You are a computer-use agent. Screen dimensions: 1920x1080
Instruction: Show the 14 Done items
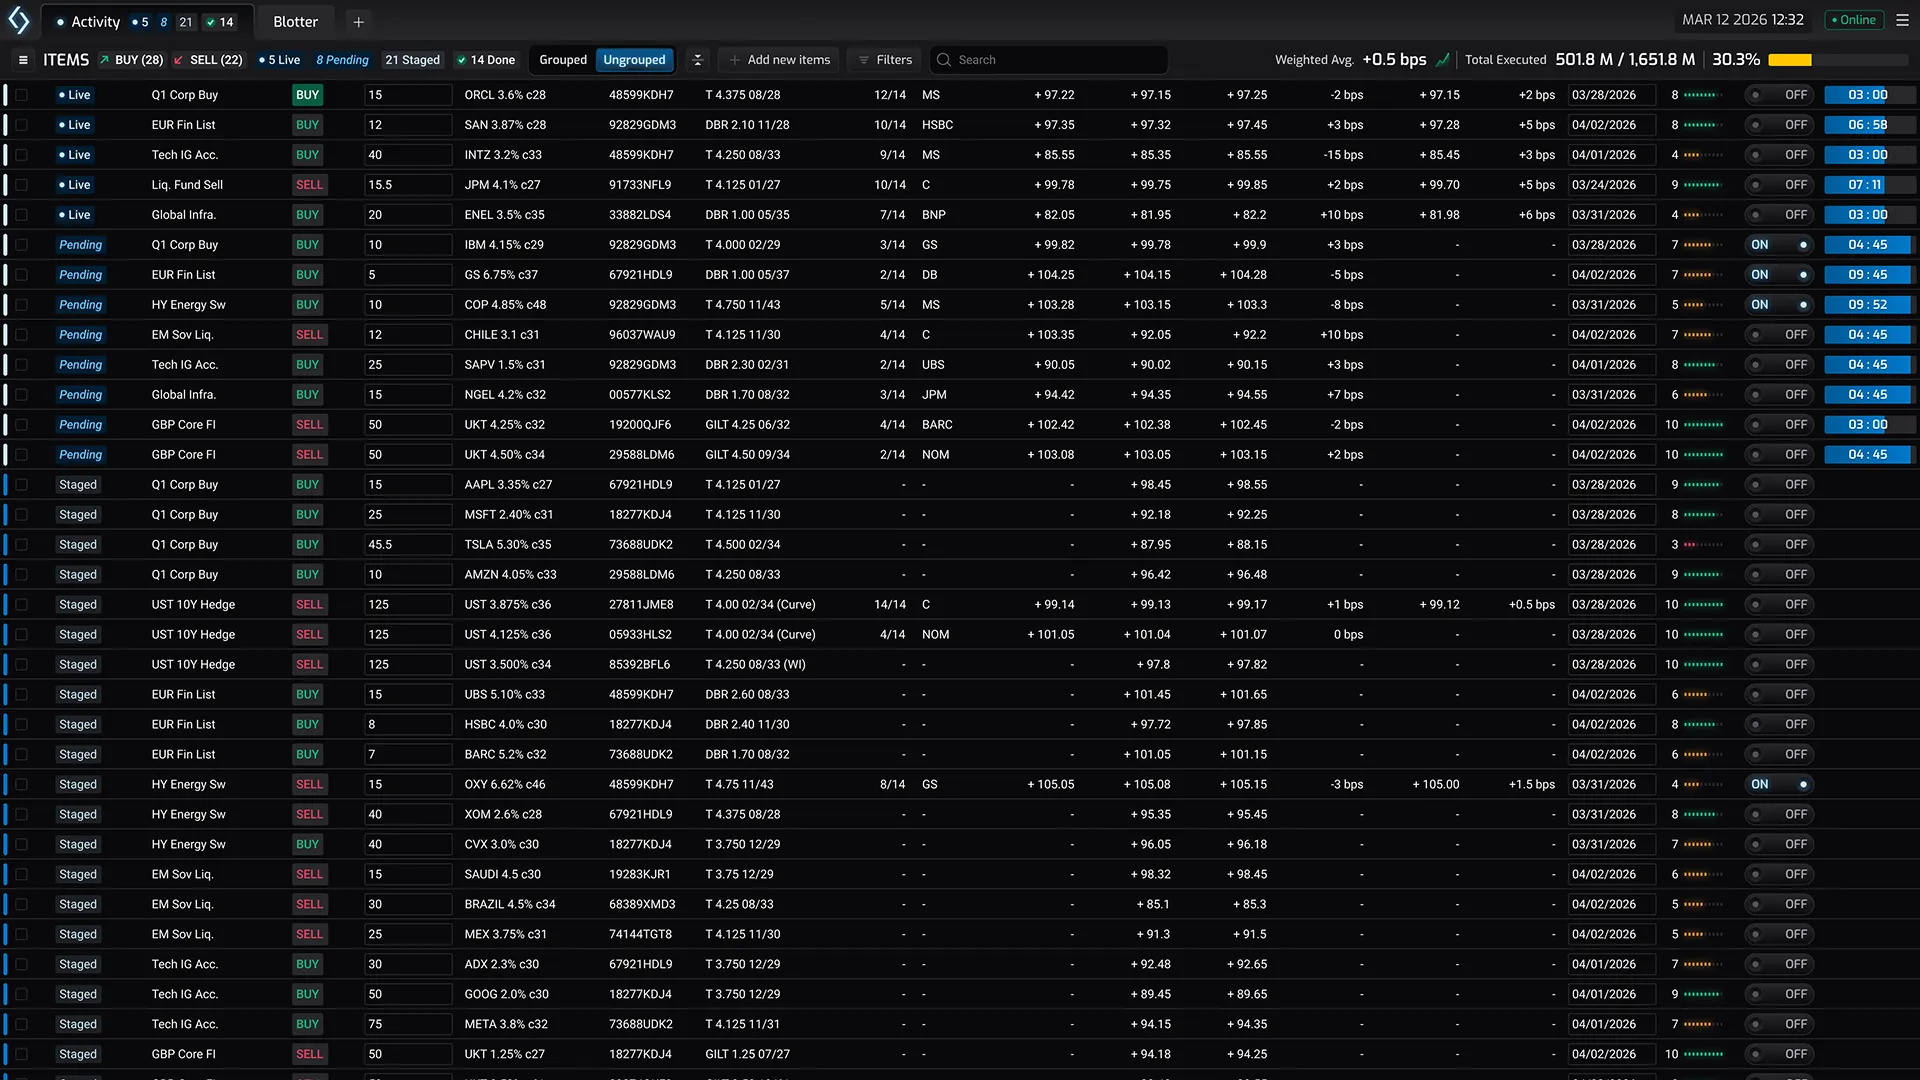486,60
